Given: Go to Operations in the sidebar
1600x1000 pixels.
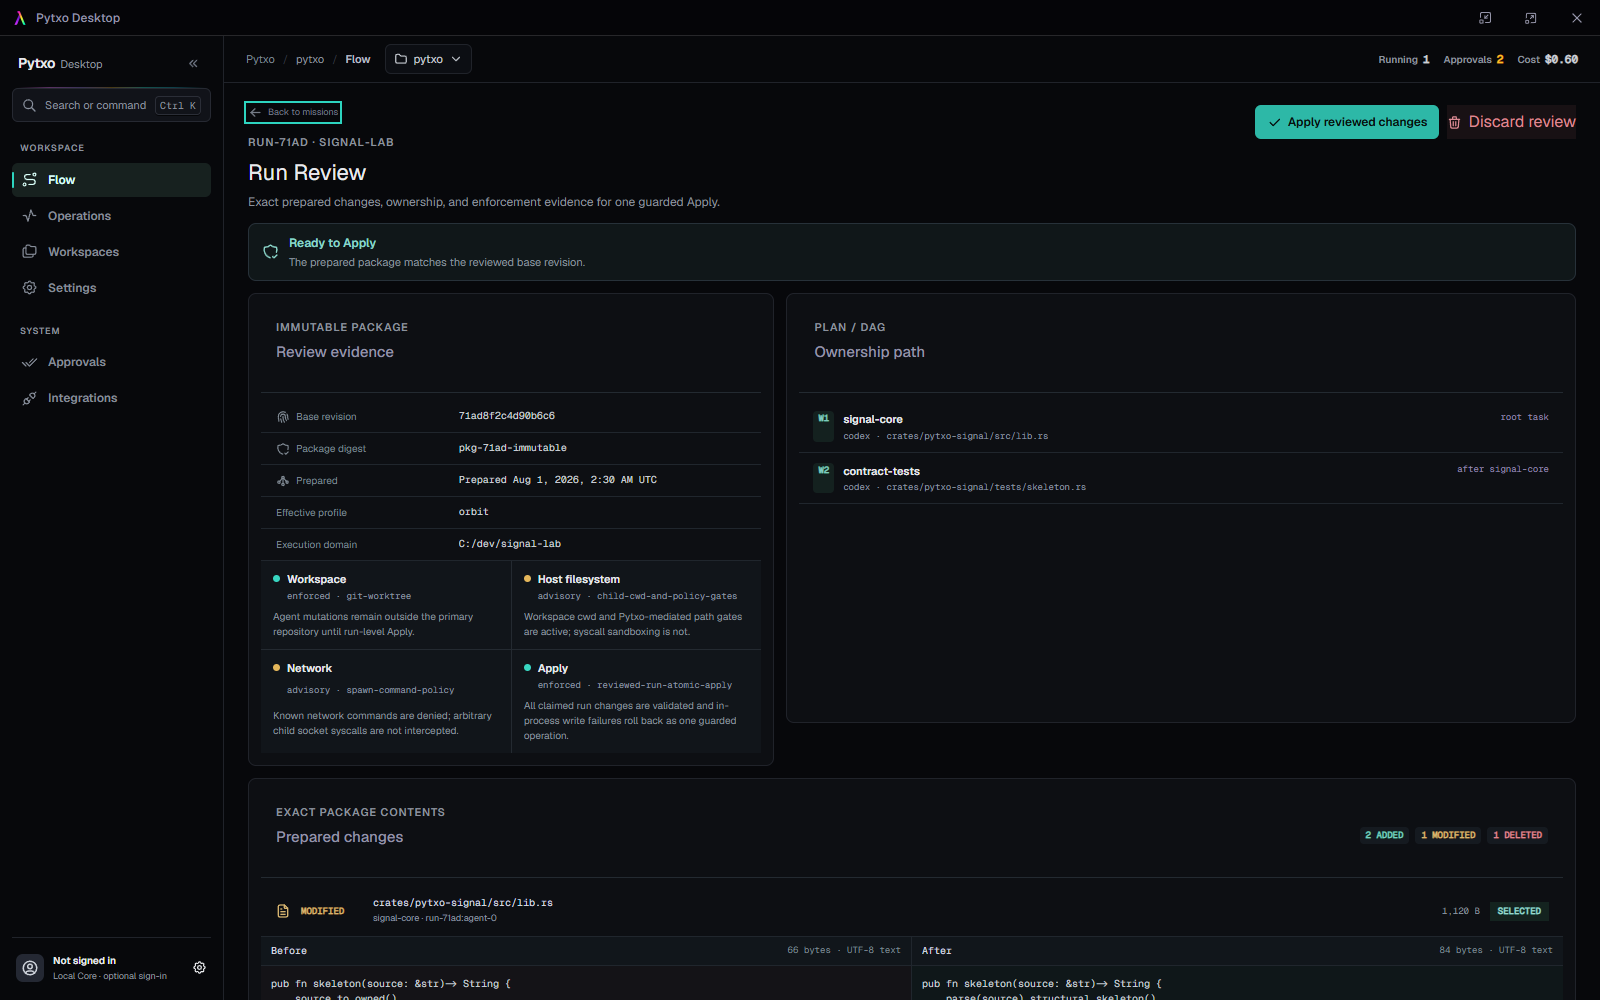Looking at the screenshot, I should pos(111,216).
